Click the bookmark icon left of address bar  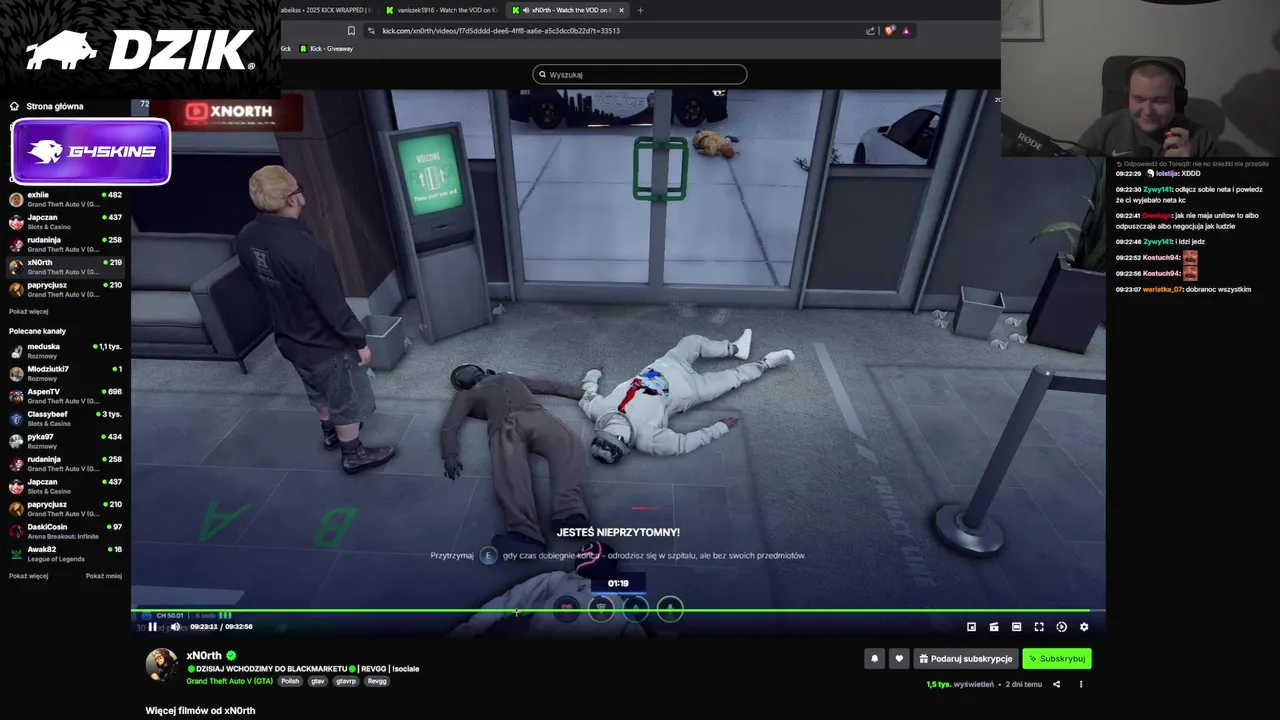(x=351, y=31)
